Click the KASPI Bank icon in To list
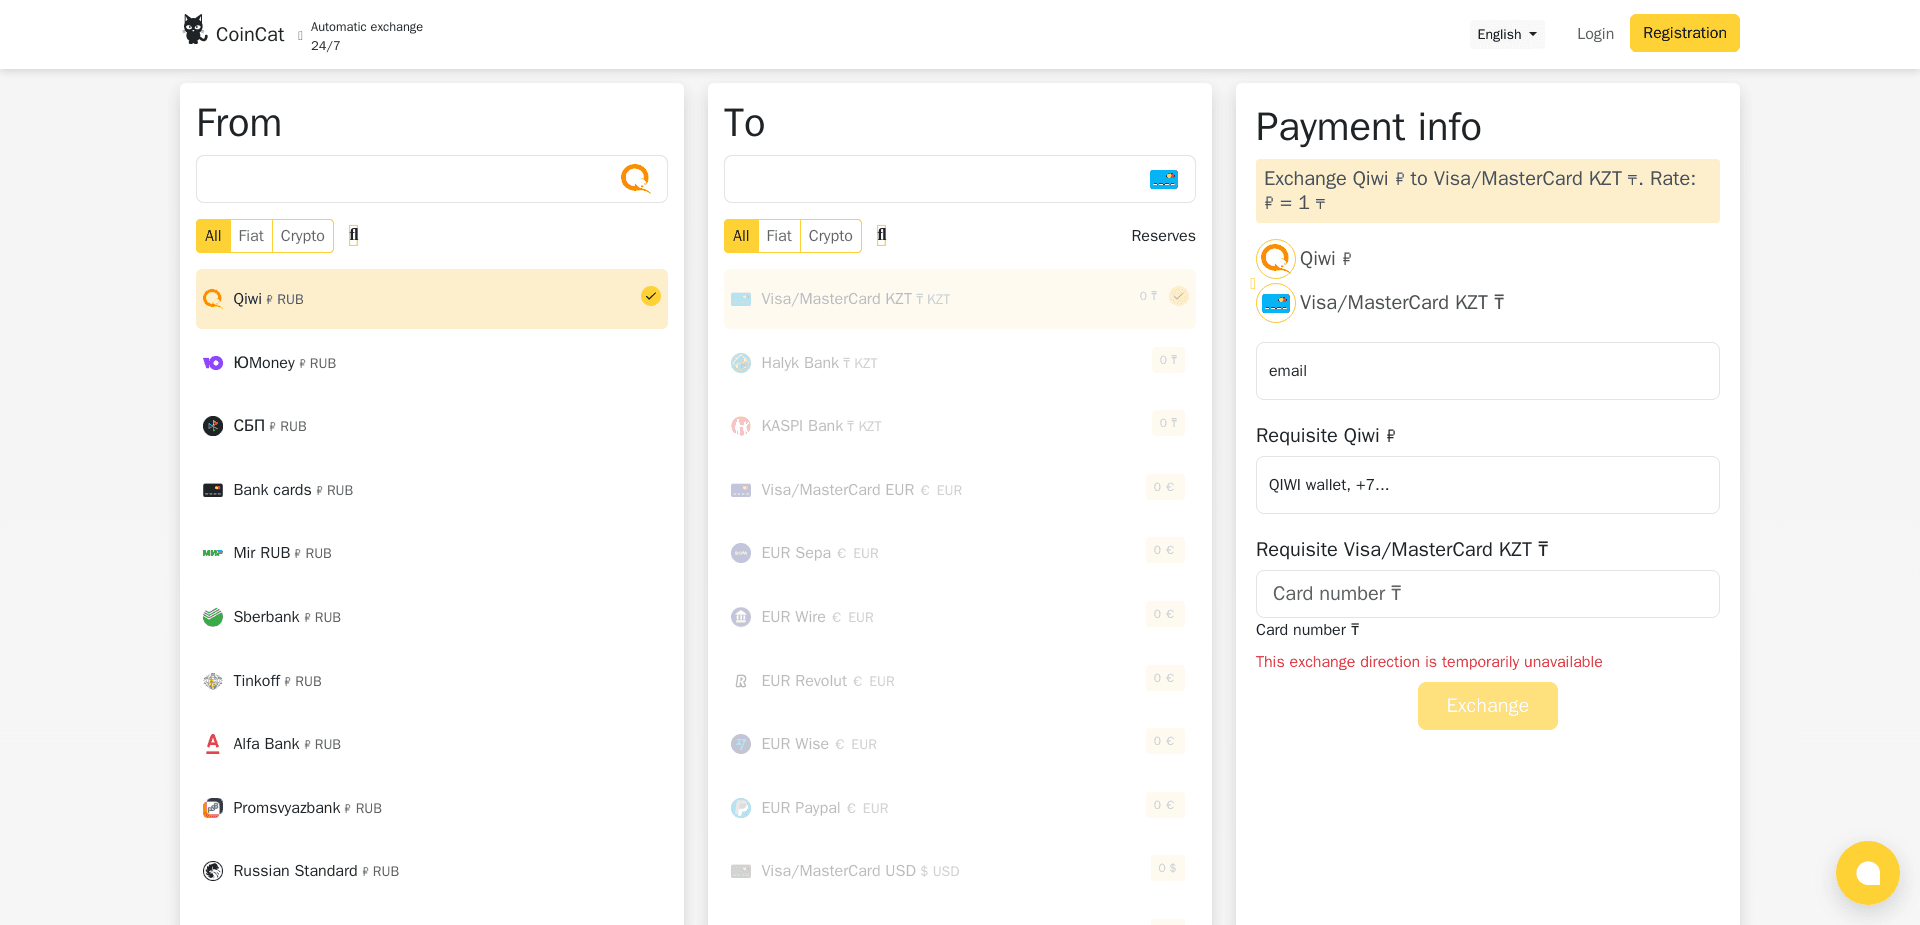The width and height of the screenshot is (1920, 925). coord(741,426)
